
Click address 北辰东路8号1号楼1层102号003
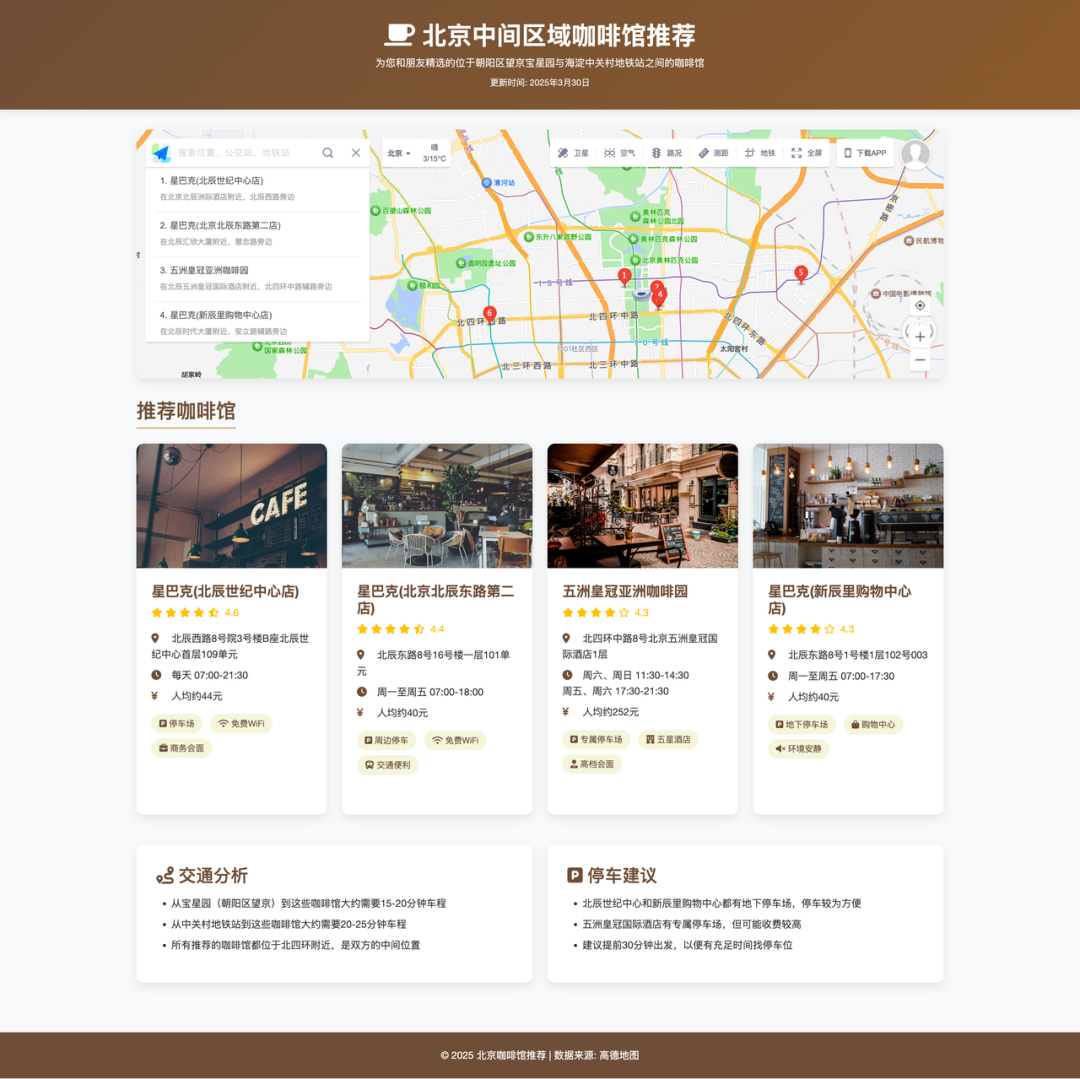pos(858,655)
